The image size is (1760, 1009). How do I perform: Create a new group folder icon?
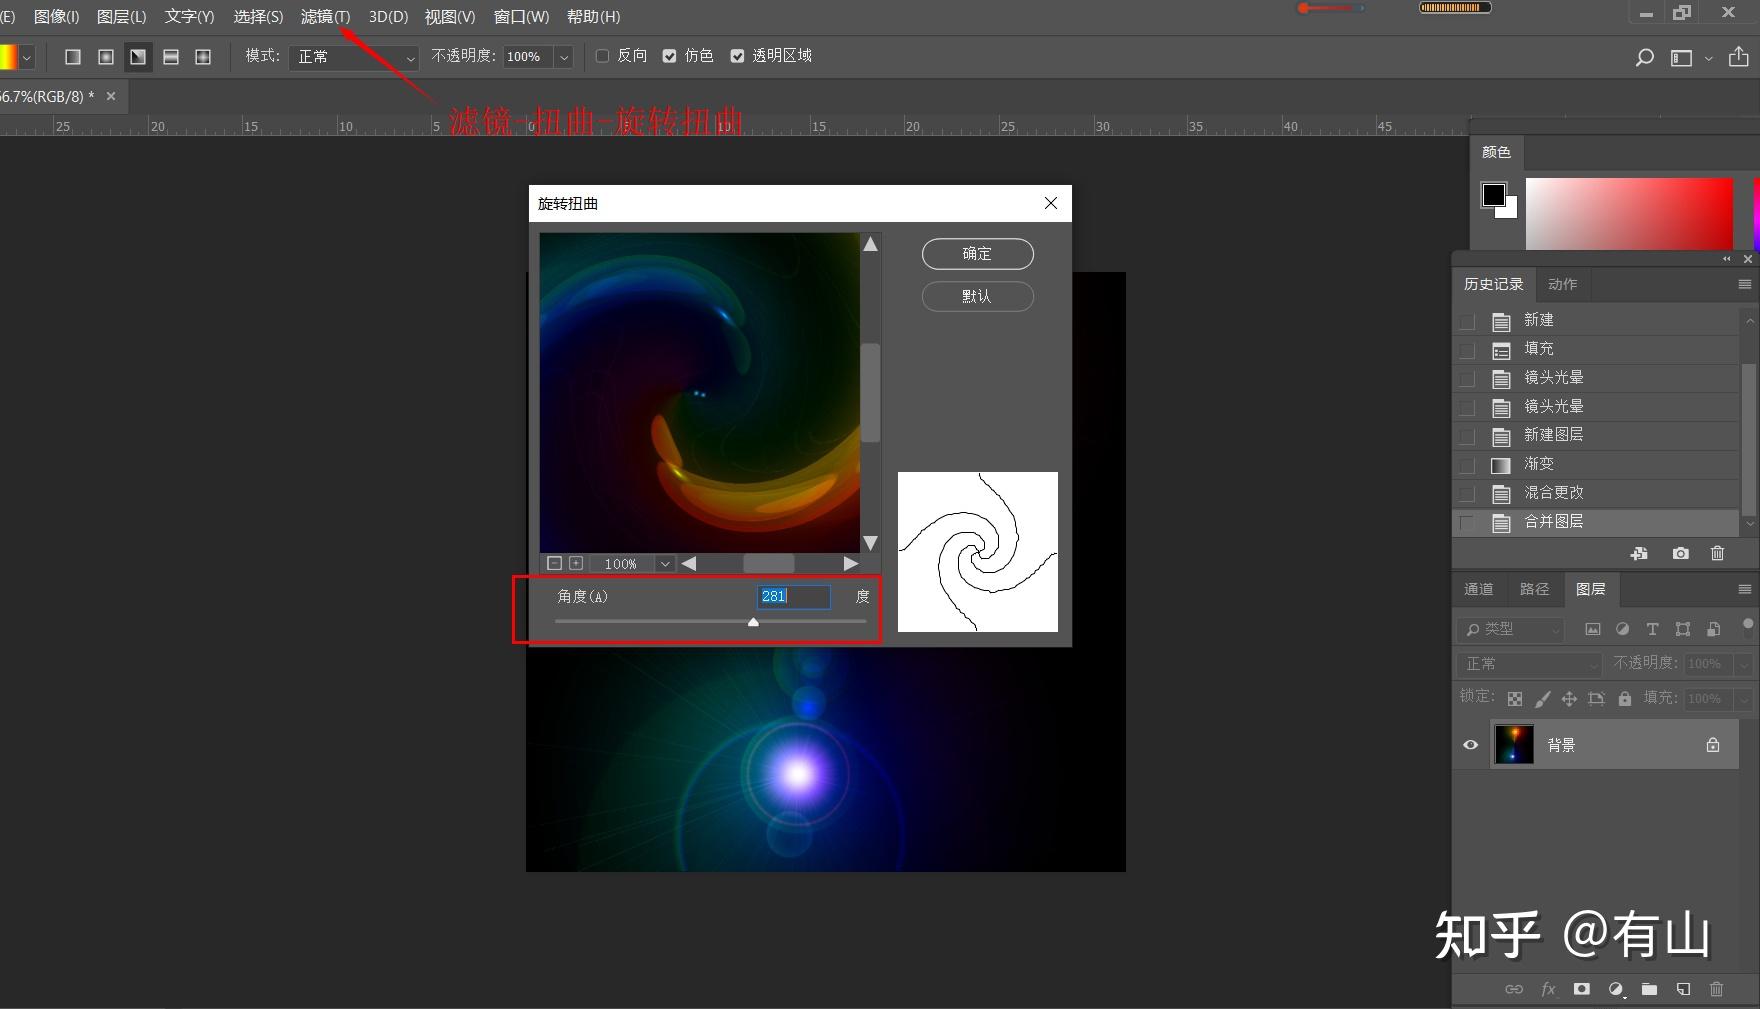click(1649, 989)
